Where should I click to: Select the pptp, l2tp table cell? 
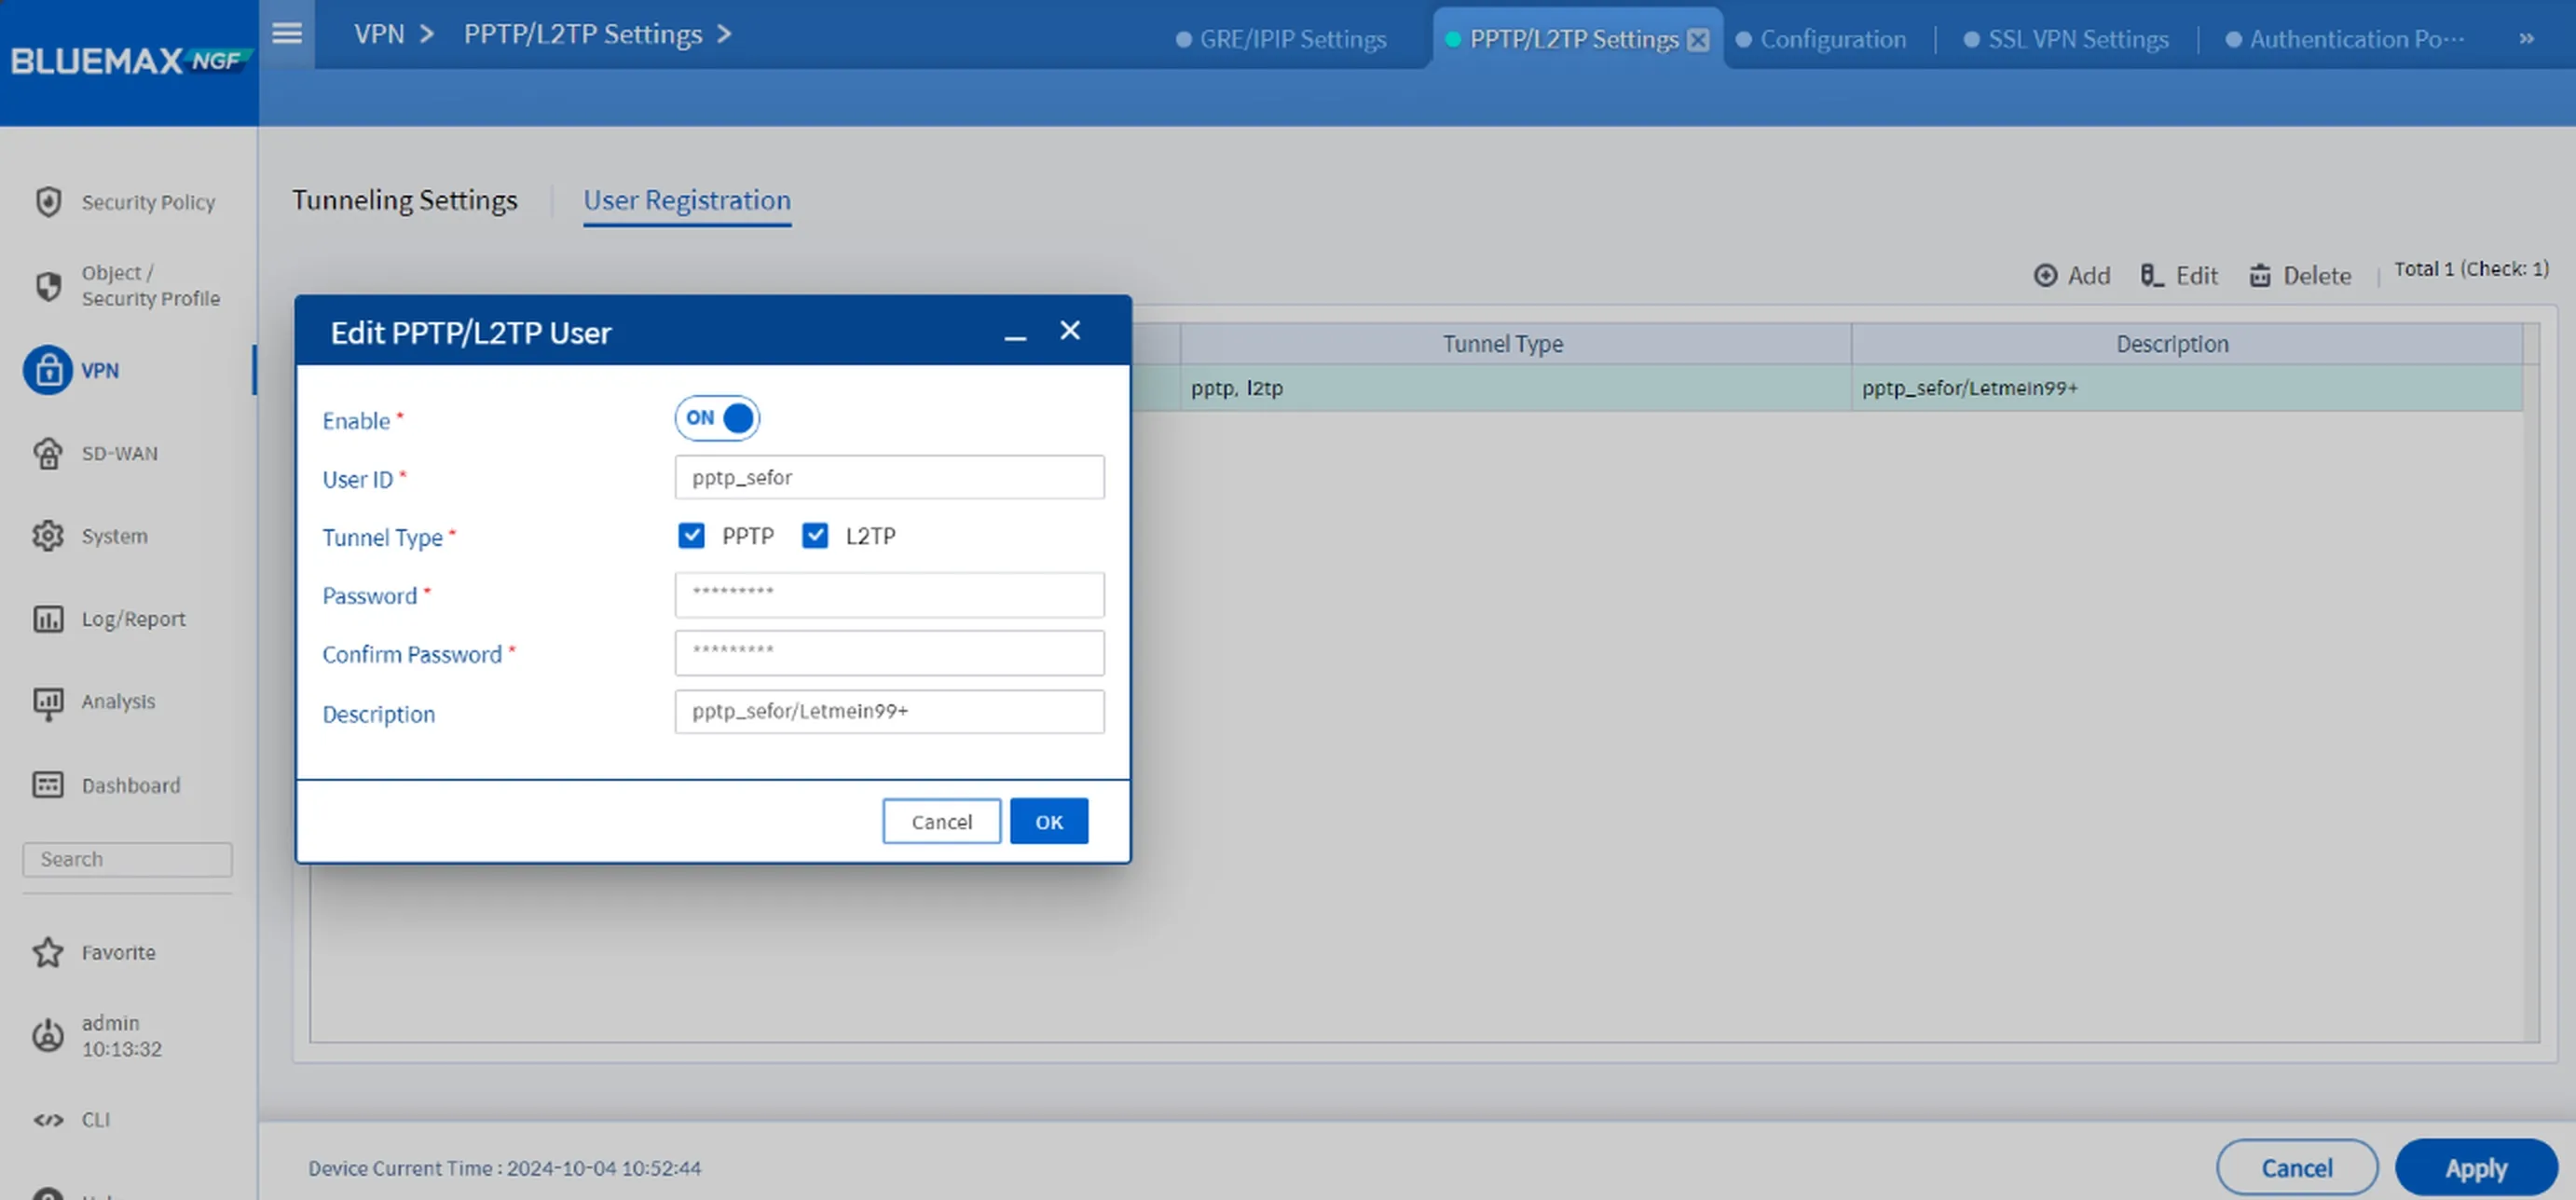1515,388
